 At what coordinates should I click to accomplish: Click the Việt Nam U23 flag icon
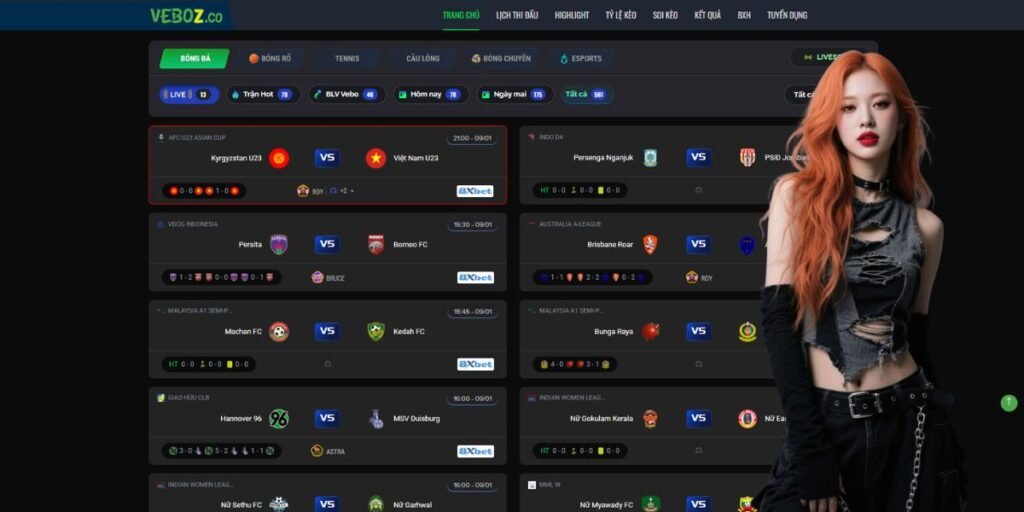pos(376,158)
